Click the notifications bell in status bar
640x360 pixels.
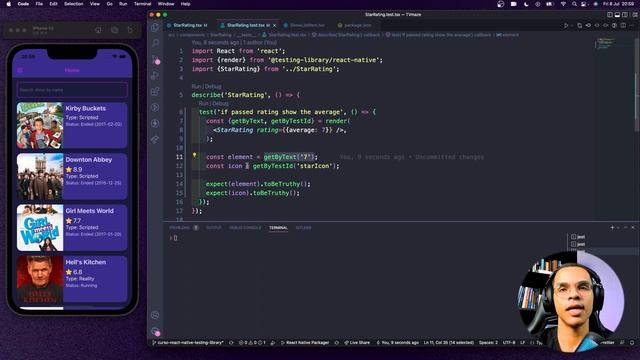632,343
